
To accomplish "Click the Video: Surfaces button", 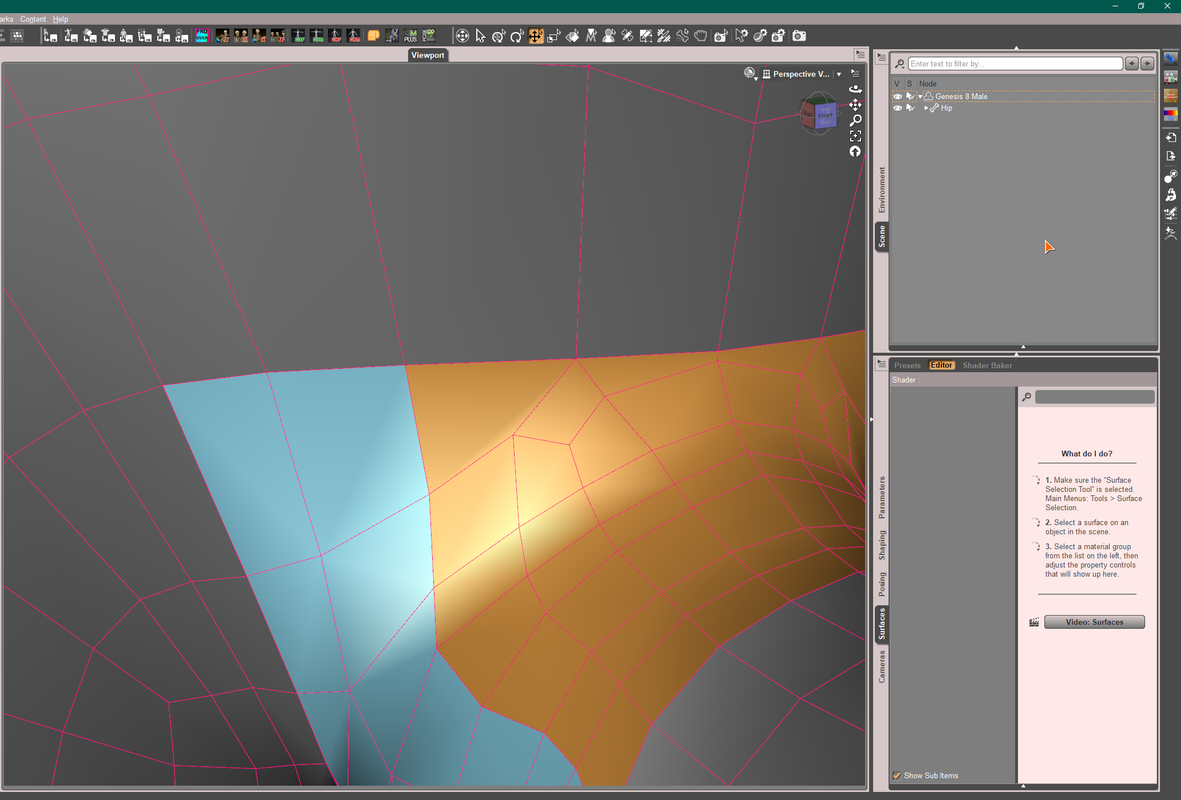I will 1094,622.
